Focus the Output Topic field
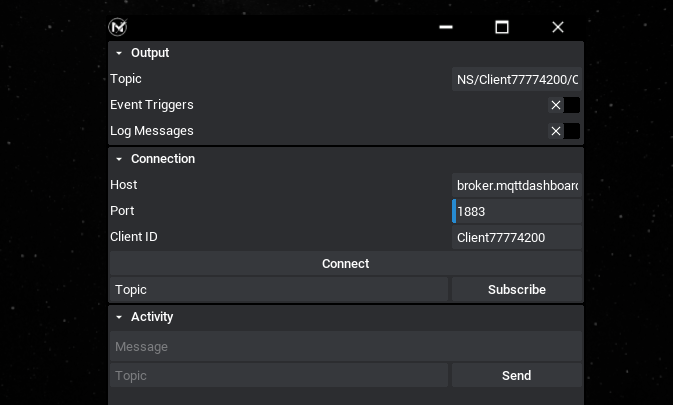 tap(516, 79)
